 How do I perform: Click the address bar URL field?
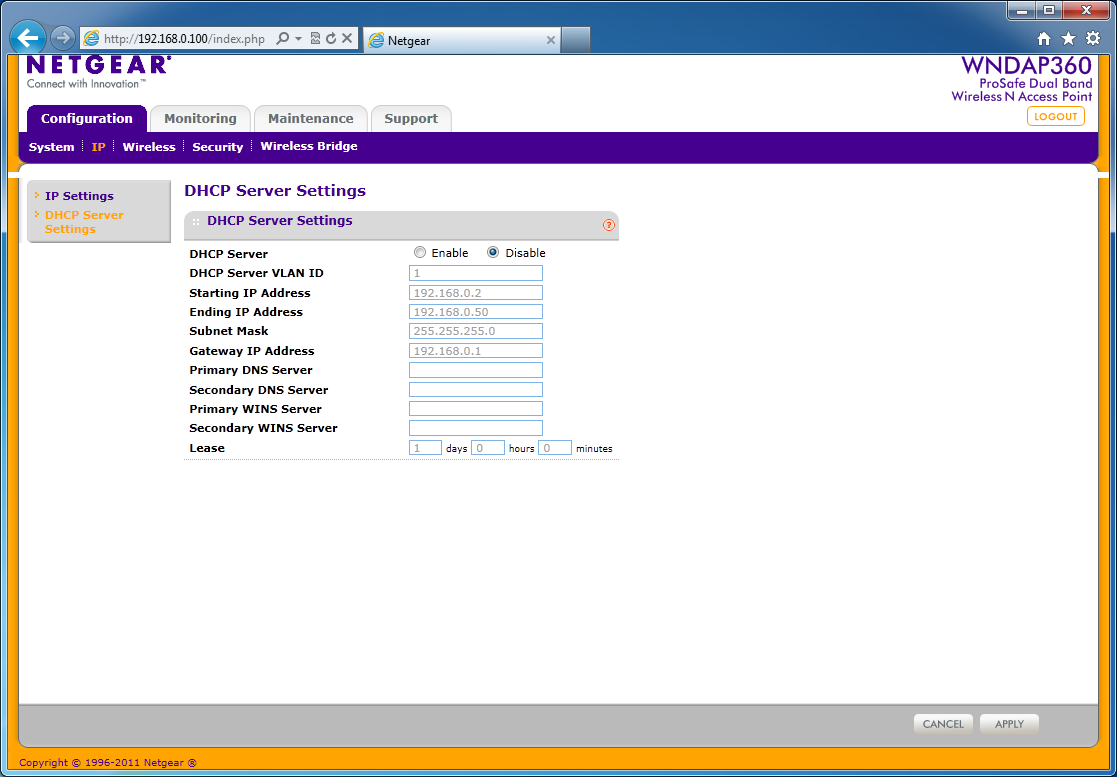coord(185,38)
